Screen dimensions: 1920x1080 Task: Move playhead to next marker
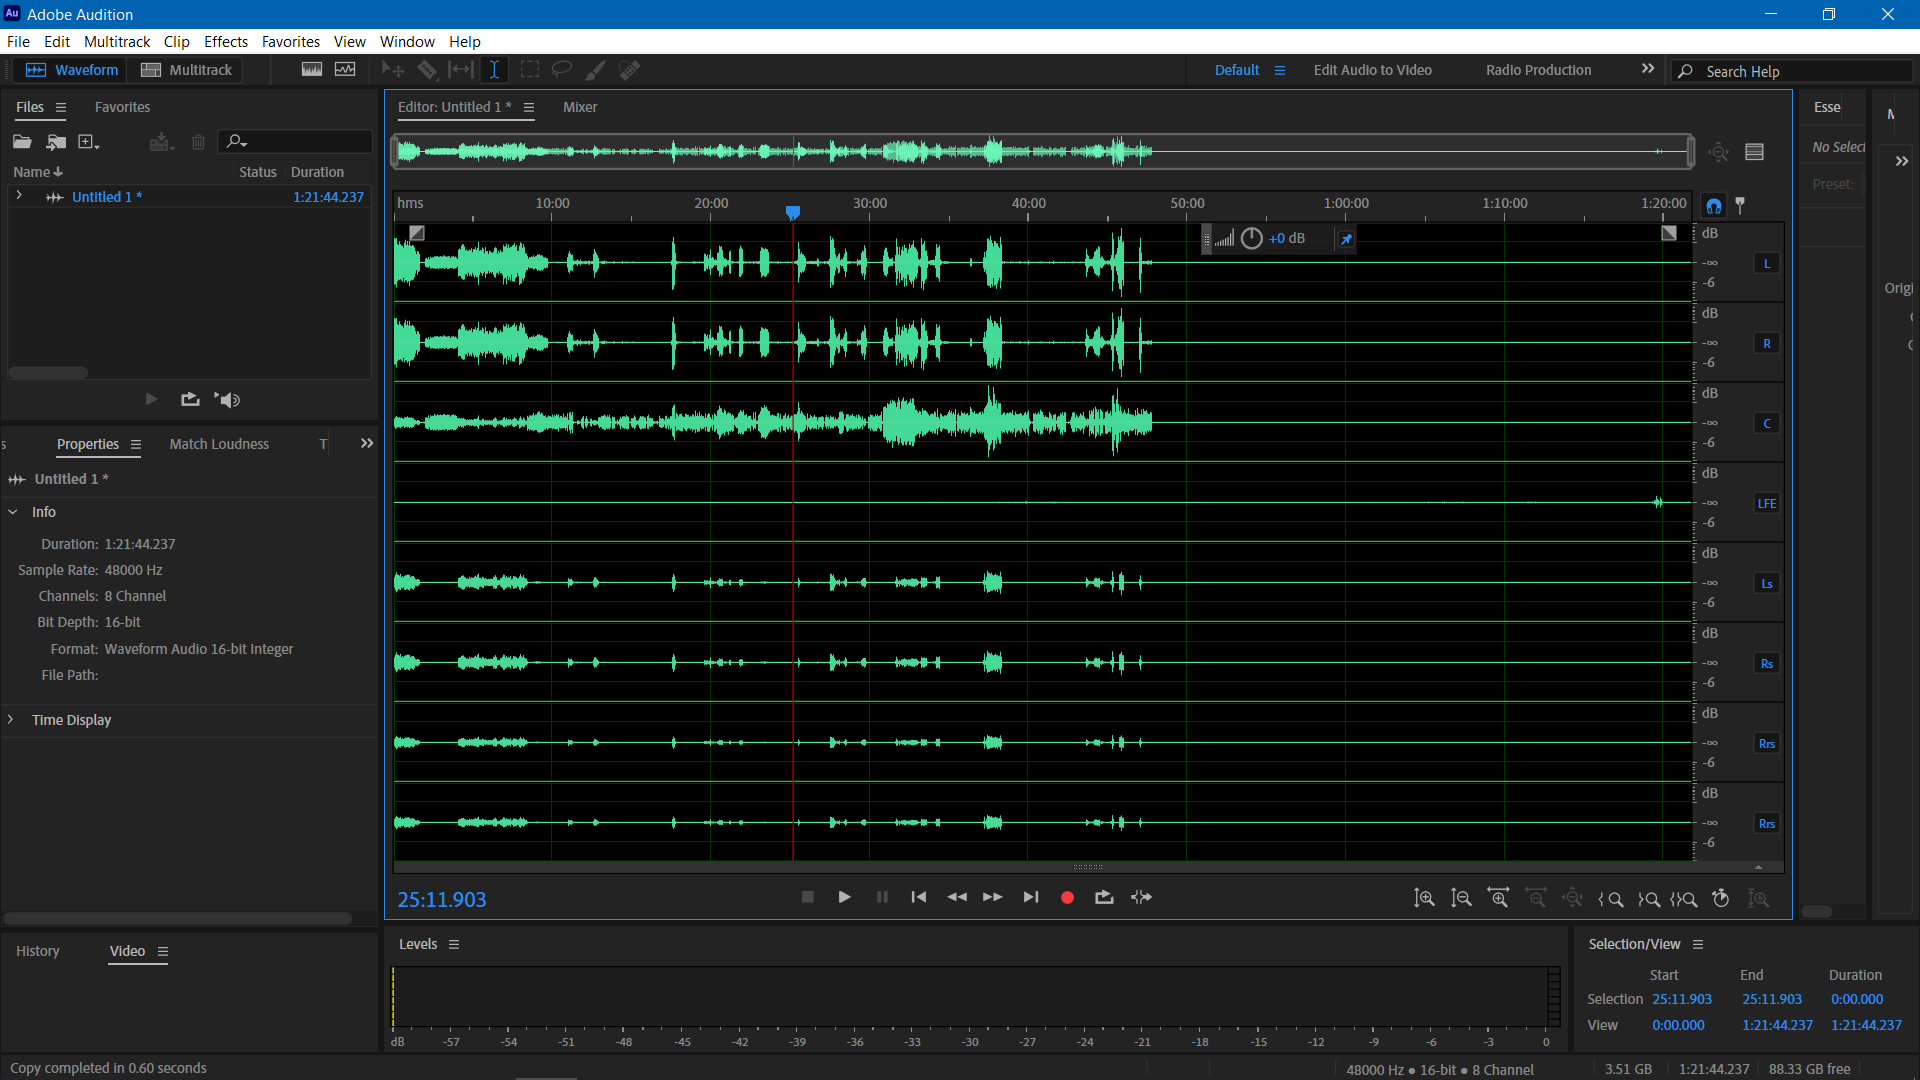(x=1030, y=897)
